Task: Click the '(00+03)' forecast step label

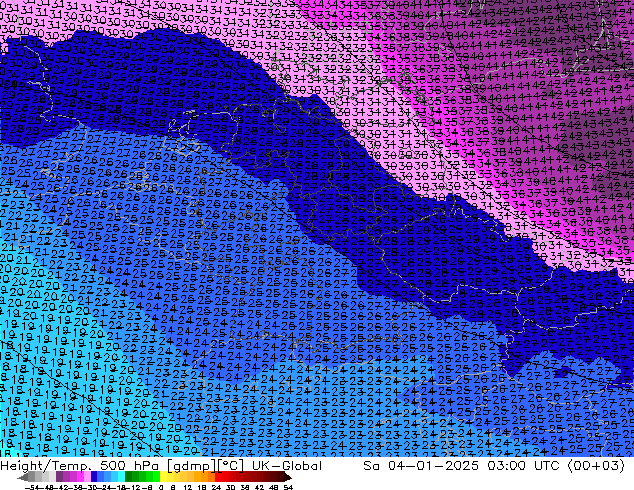Action: pyautogui.click(x=597, y=466)
